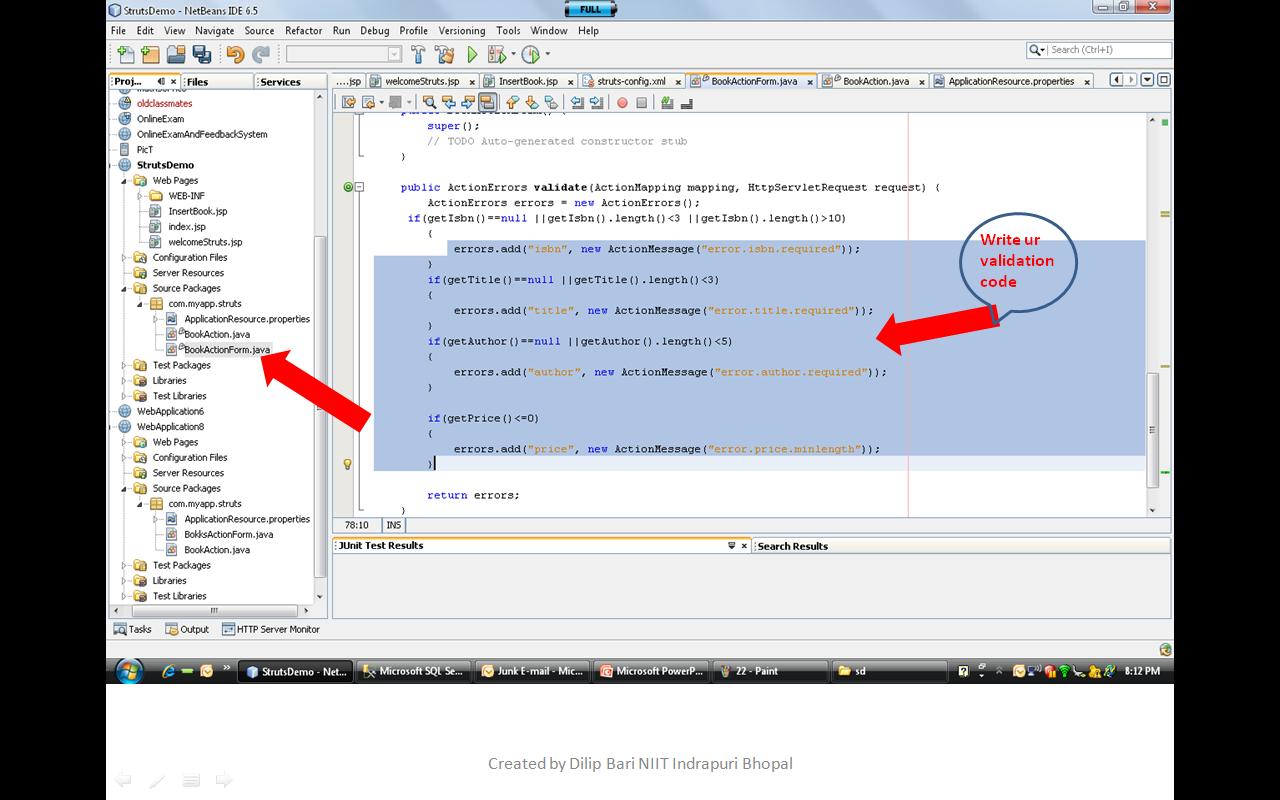Image resolution: width=1280 pixels, height=800 pixels.
Task: Open the Debug Project dropdown arrow
Action: [511, 55]
